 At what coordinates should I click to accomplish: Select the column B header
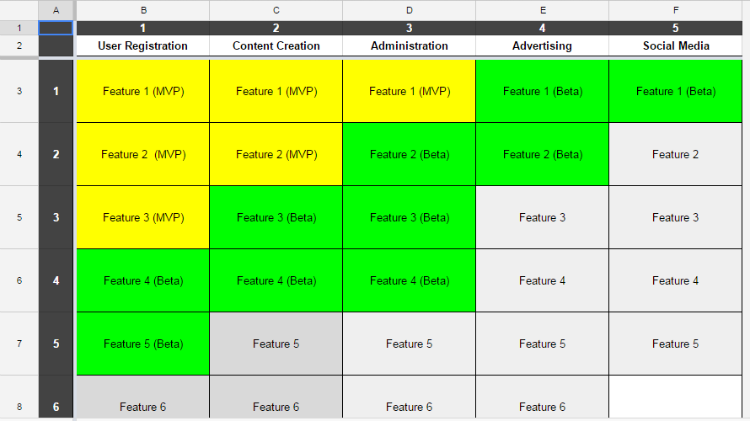tap(143, 9)
